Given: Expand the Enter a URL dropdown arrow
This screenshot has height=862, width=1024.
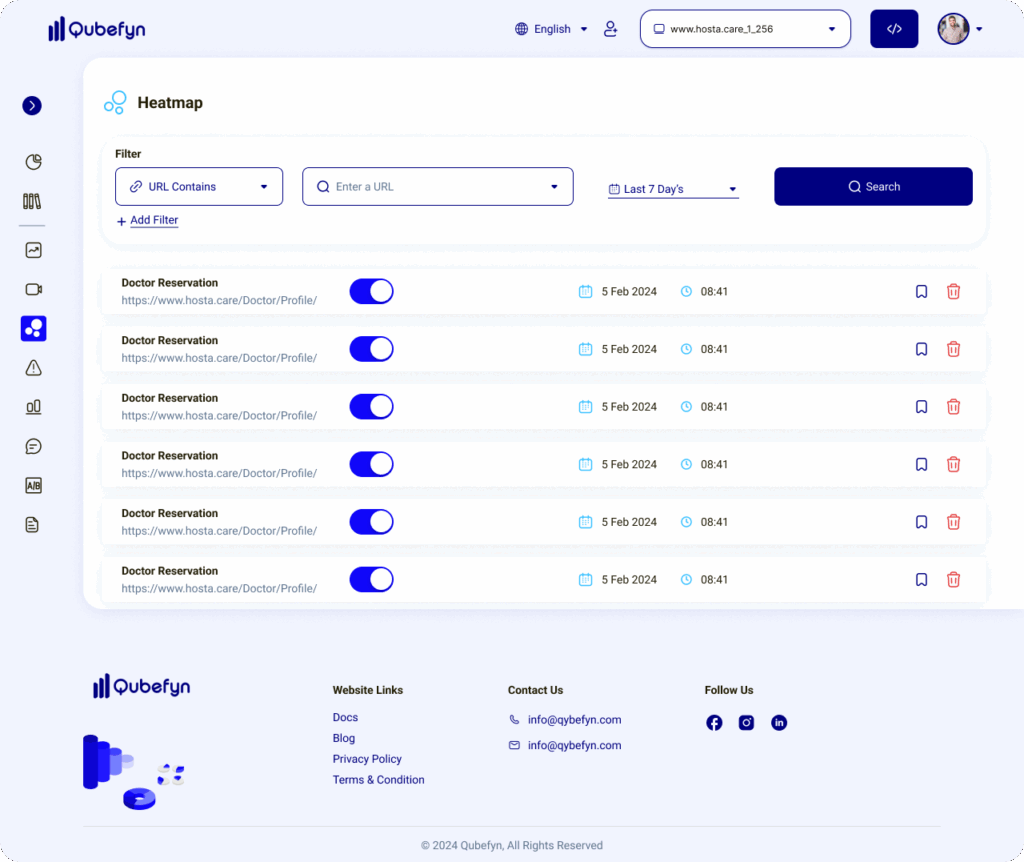Looking at the screenshot, I should (554, 187).
